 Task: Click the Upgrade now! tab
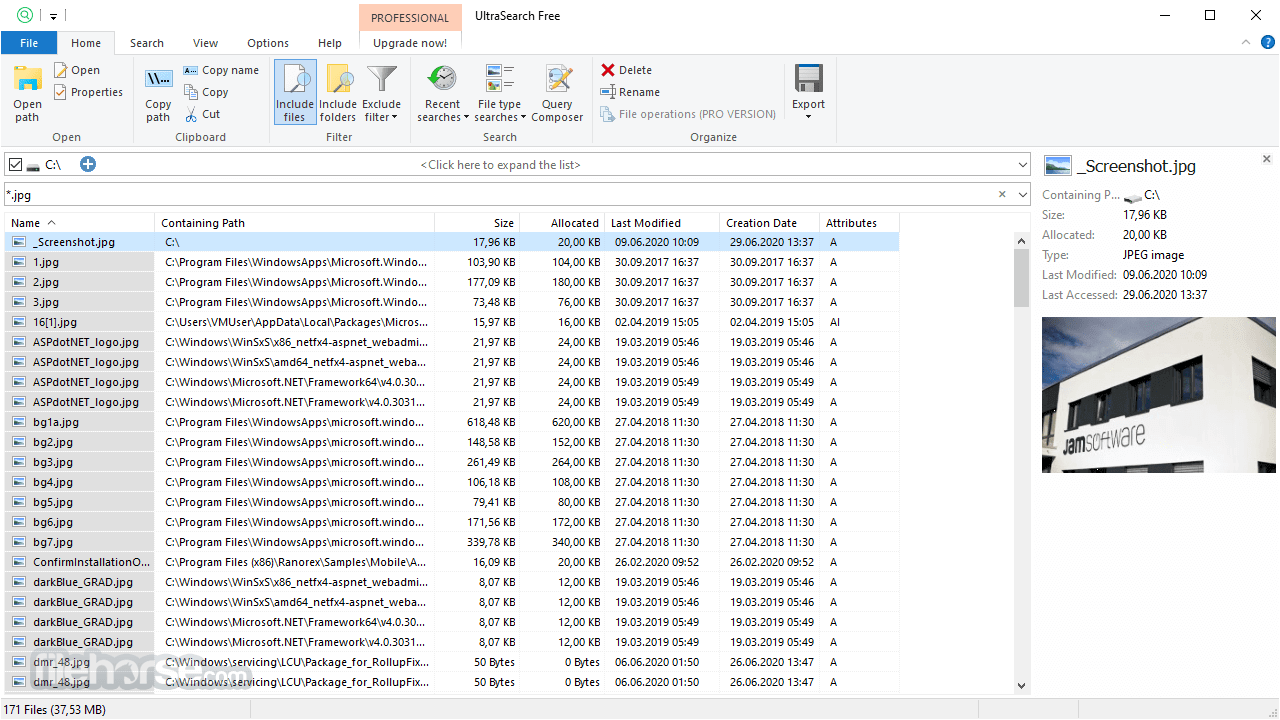click(x=410, y=43)
